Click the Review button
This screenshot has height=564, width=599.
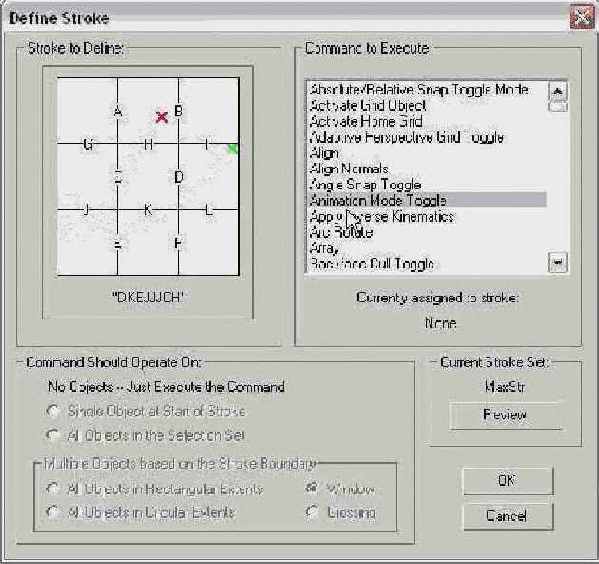click(x=505, y=415)
